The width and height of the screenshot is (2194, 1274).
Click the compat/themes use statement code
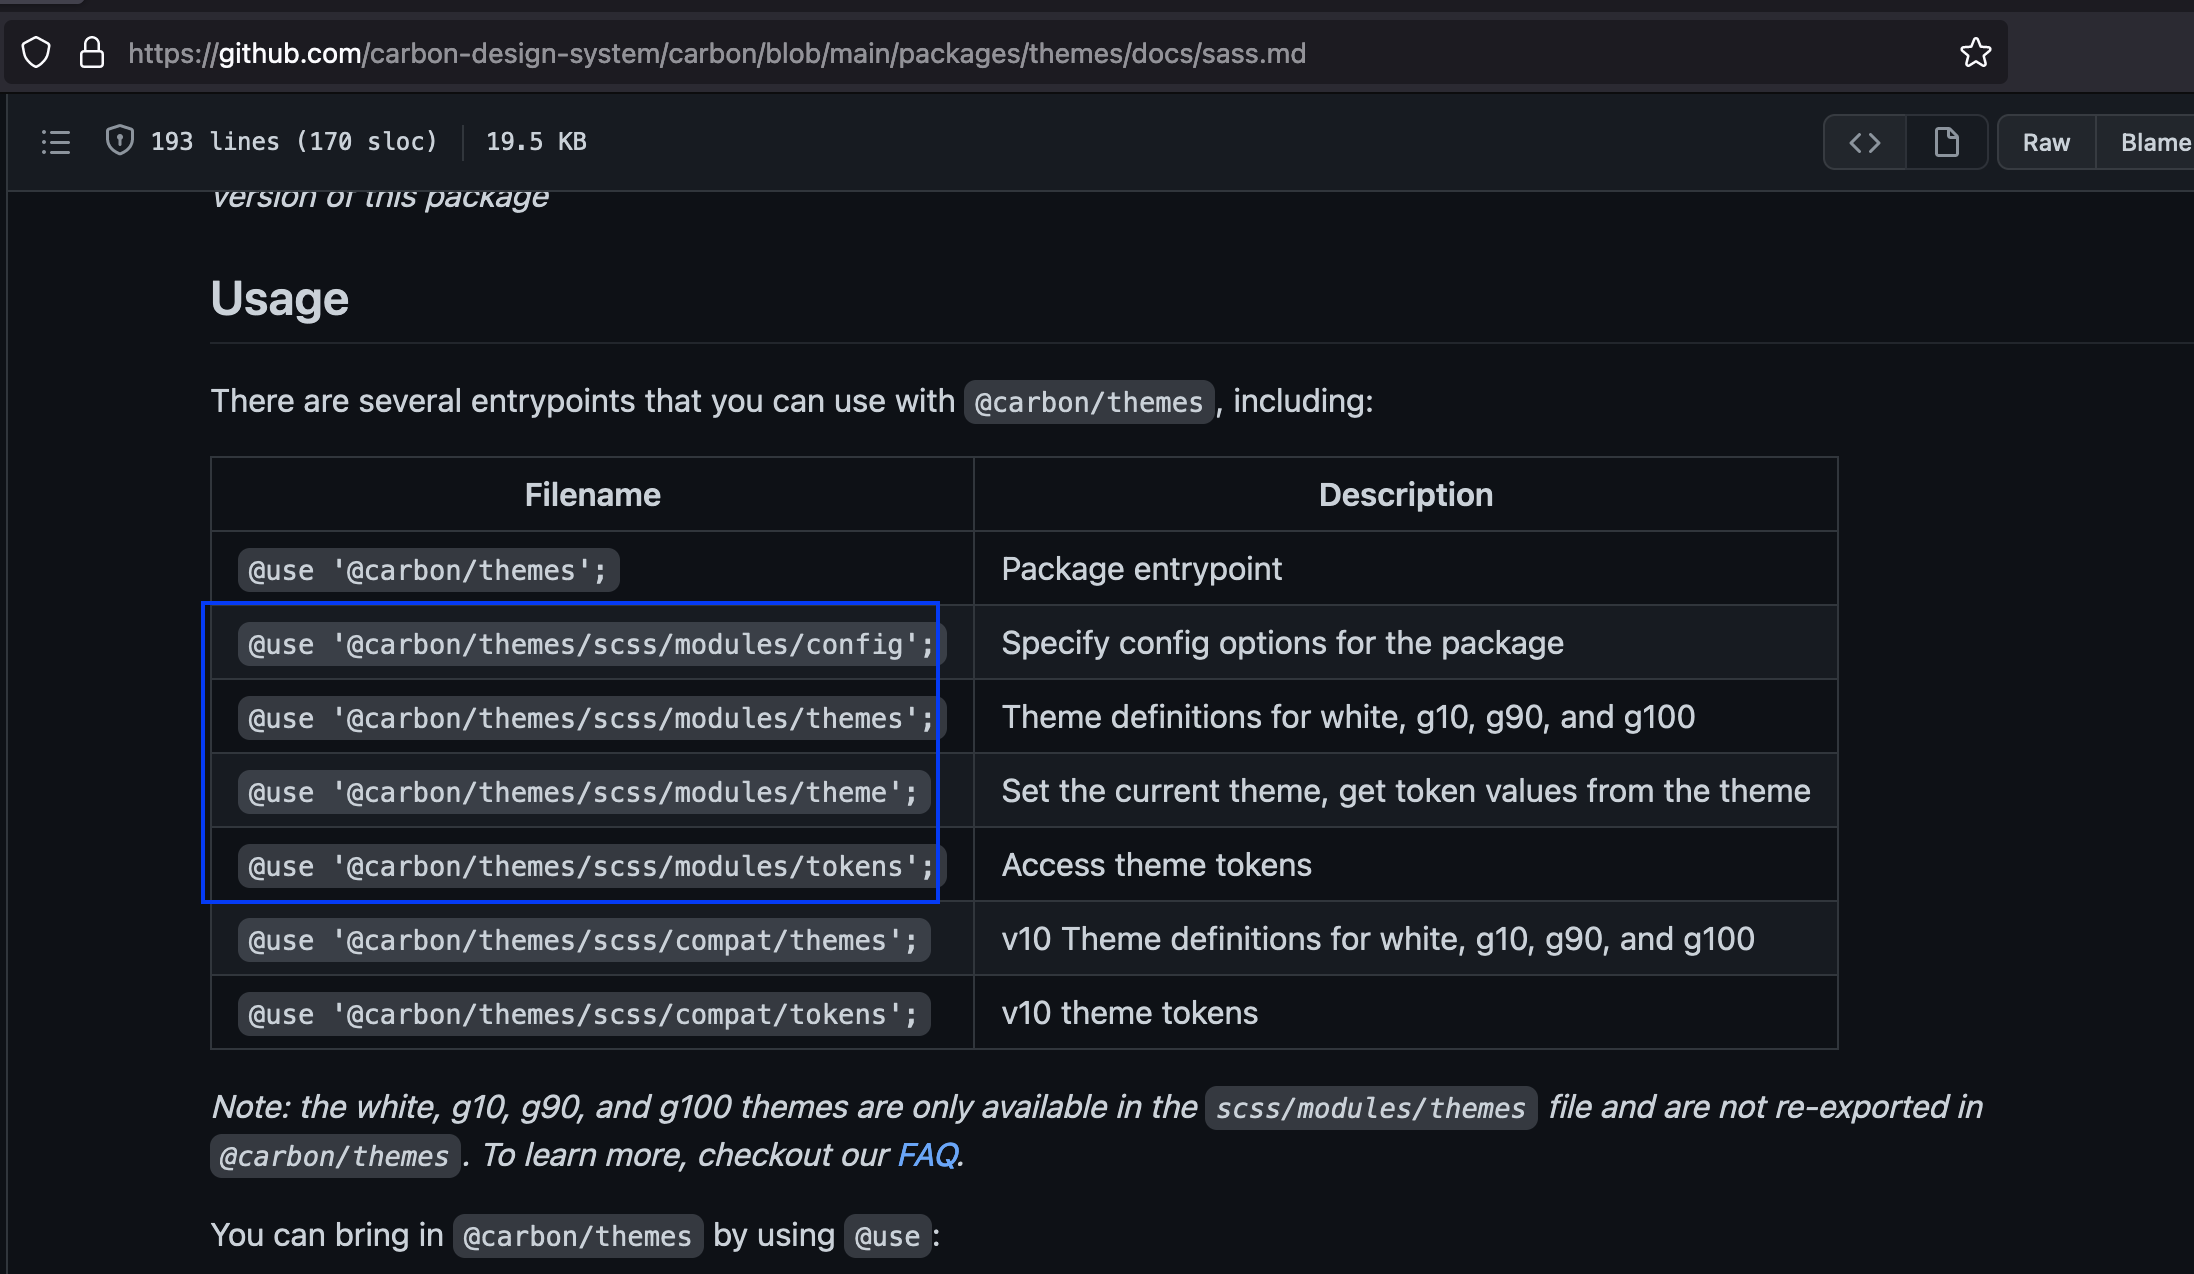[x=583, y=940]
